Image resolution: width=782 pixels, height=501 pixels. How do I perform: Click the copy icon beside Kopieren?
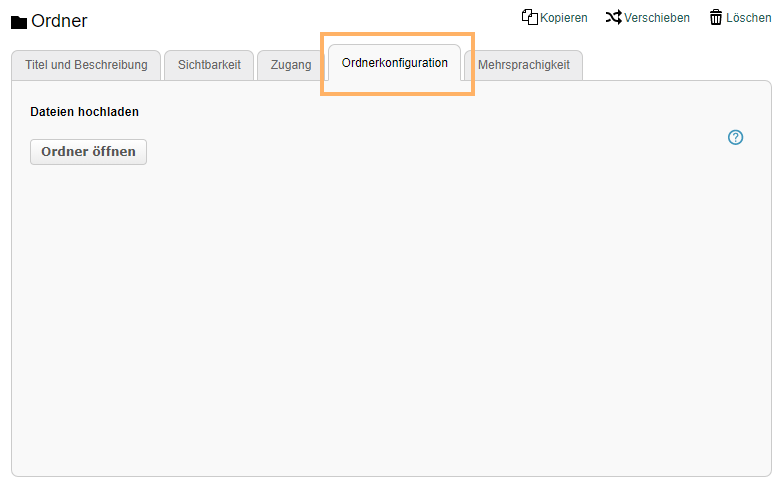[530, 17]
